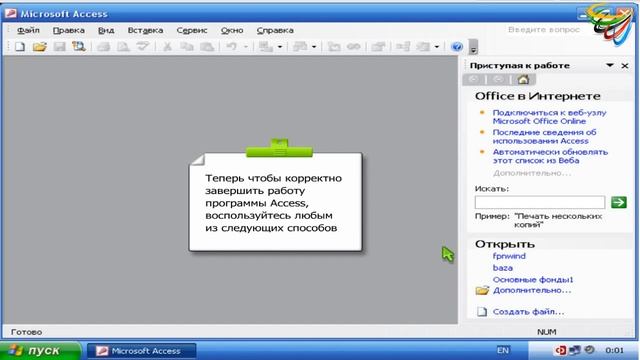Click the OfficeLinks toolbar icon

[x=266, y=47]
